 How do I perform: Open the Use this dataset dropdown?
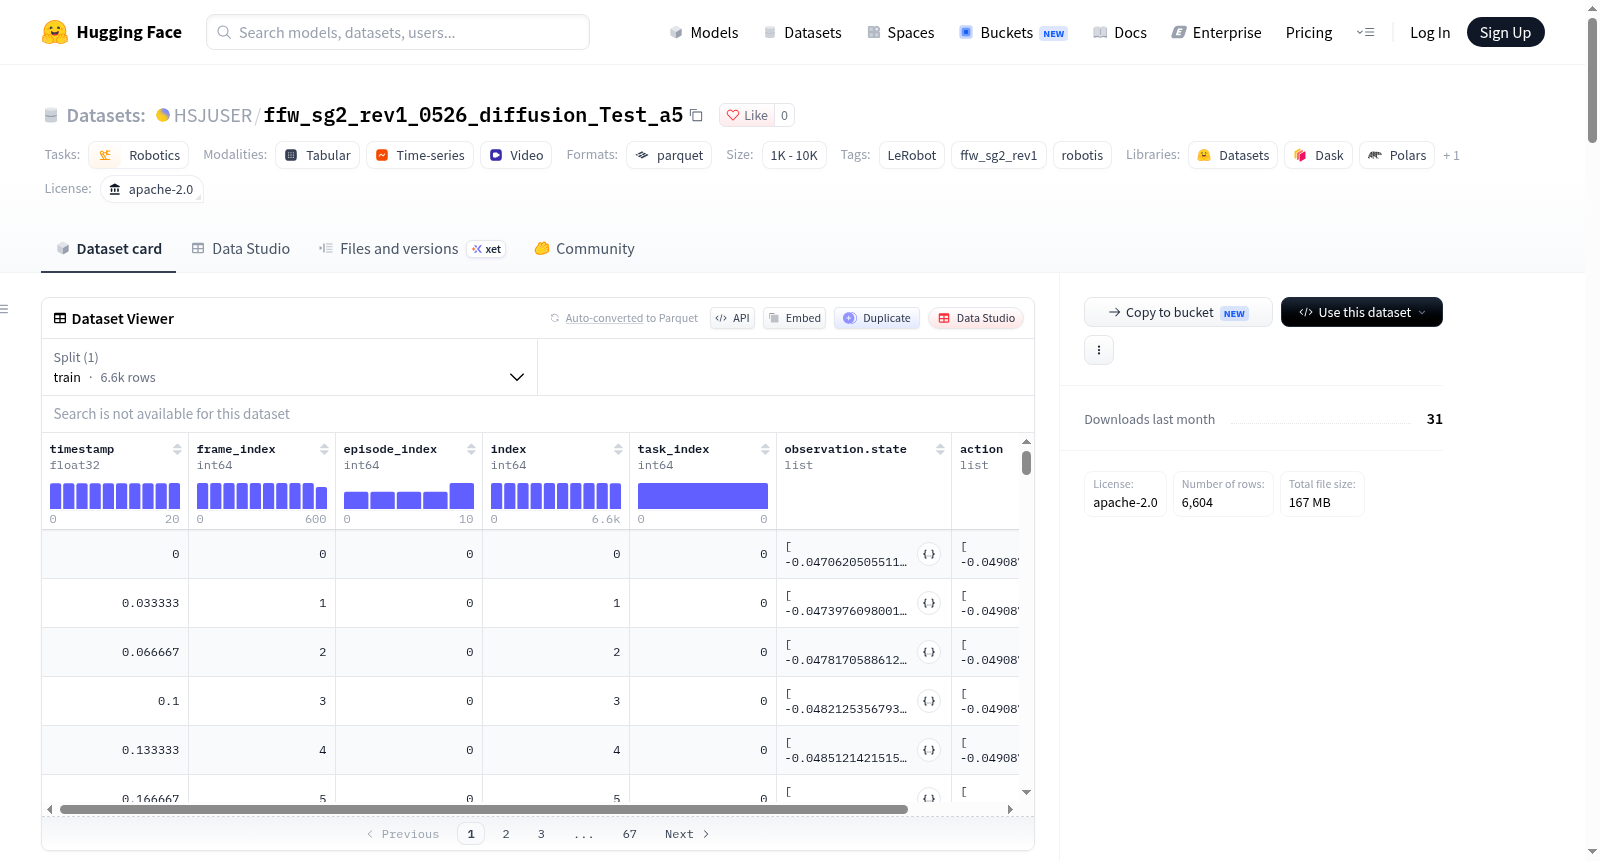(1362, 312)
